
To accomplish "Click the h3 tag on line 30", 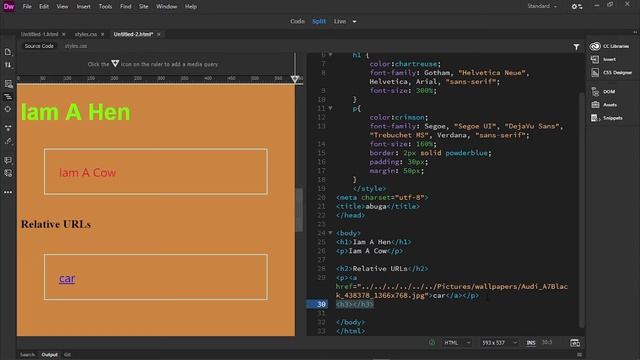I will pyautogui.click(x=354, y=304).
